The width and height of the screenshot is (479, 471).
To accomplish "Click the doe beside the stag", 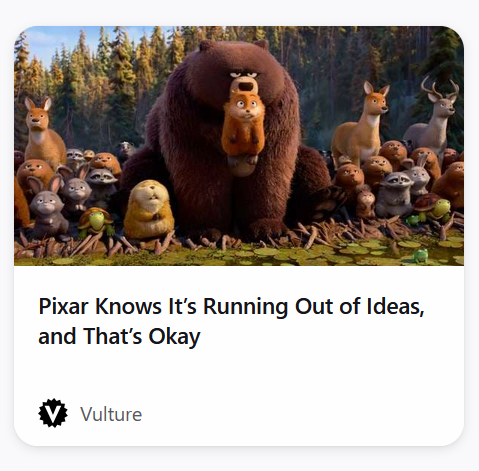I will pos(362,125).
